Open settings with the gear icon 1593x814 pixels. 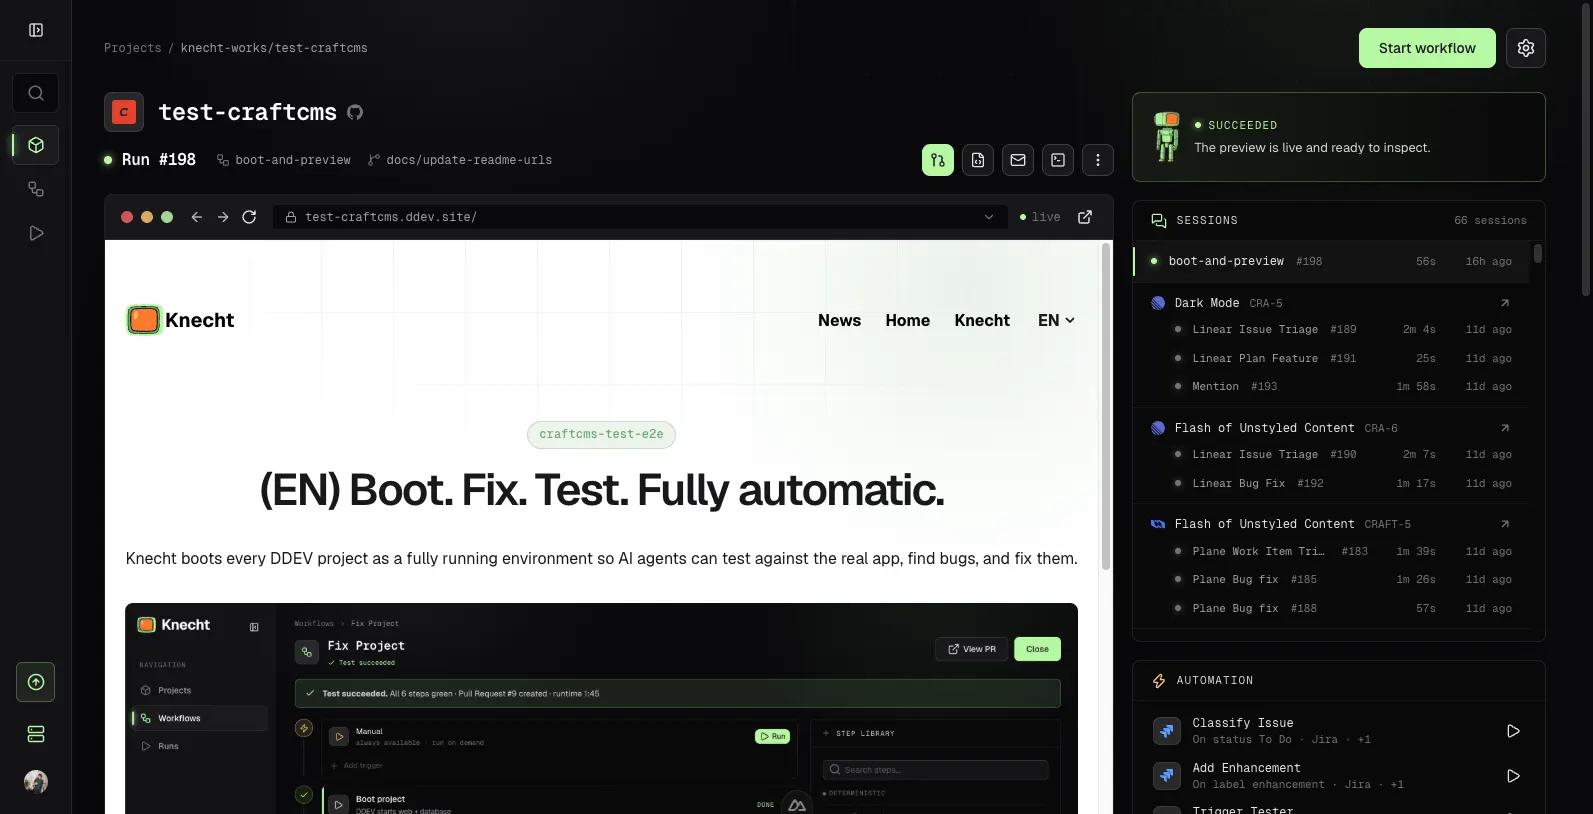(1526, 48)
